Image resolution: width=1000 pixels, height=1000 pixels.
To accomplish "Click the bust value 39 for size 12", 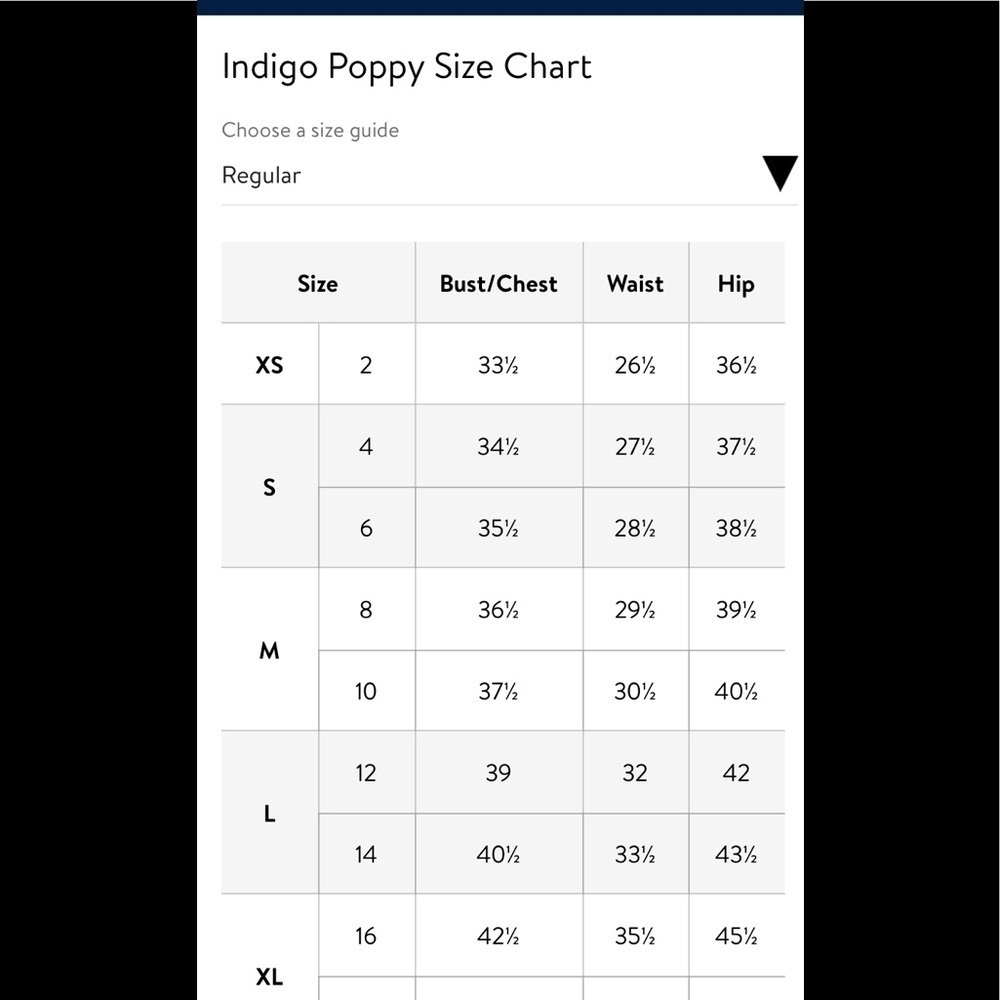I will coord(499,772).
